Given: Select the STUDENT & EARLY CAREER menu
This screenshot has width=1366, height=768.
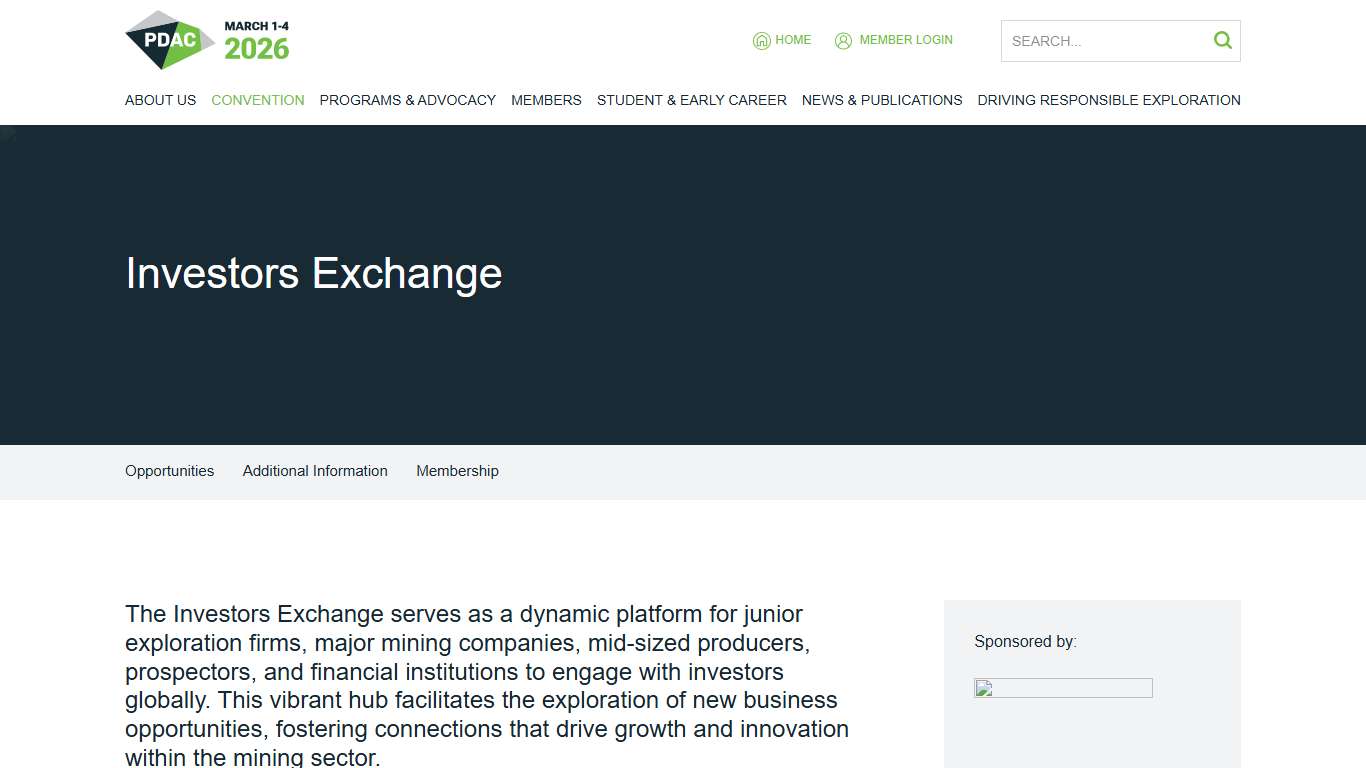Looking at the screenshot, I should click(691, 100).
